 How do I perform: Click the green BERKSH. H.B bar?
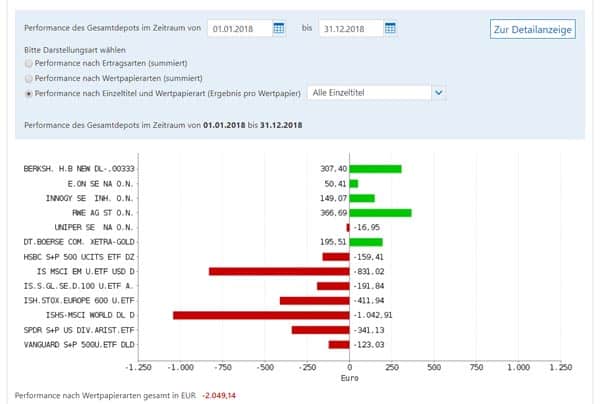(x=375, y=169)
